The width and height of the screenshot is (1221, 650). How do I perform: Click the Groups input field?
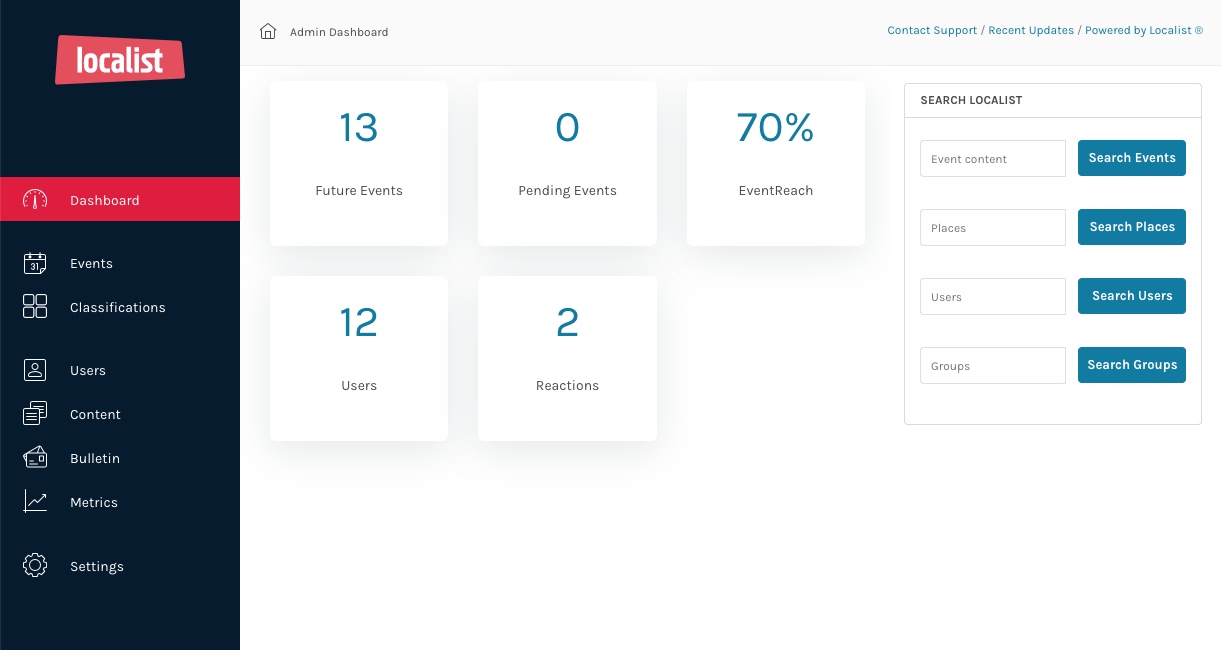992,365
